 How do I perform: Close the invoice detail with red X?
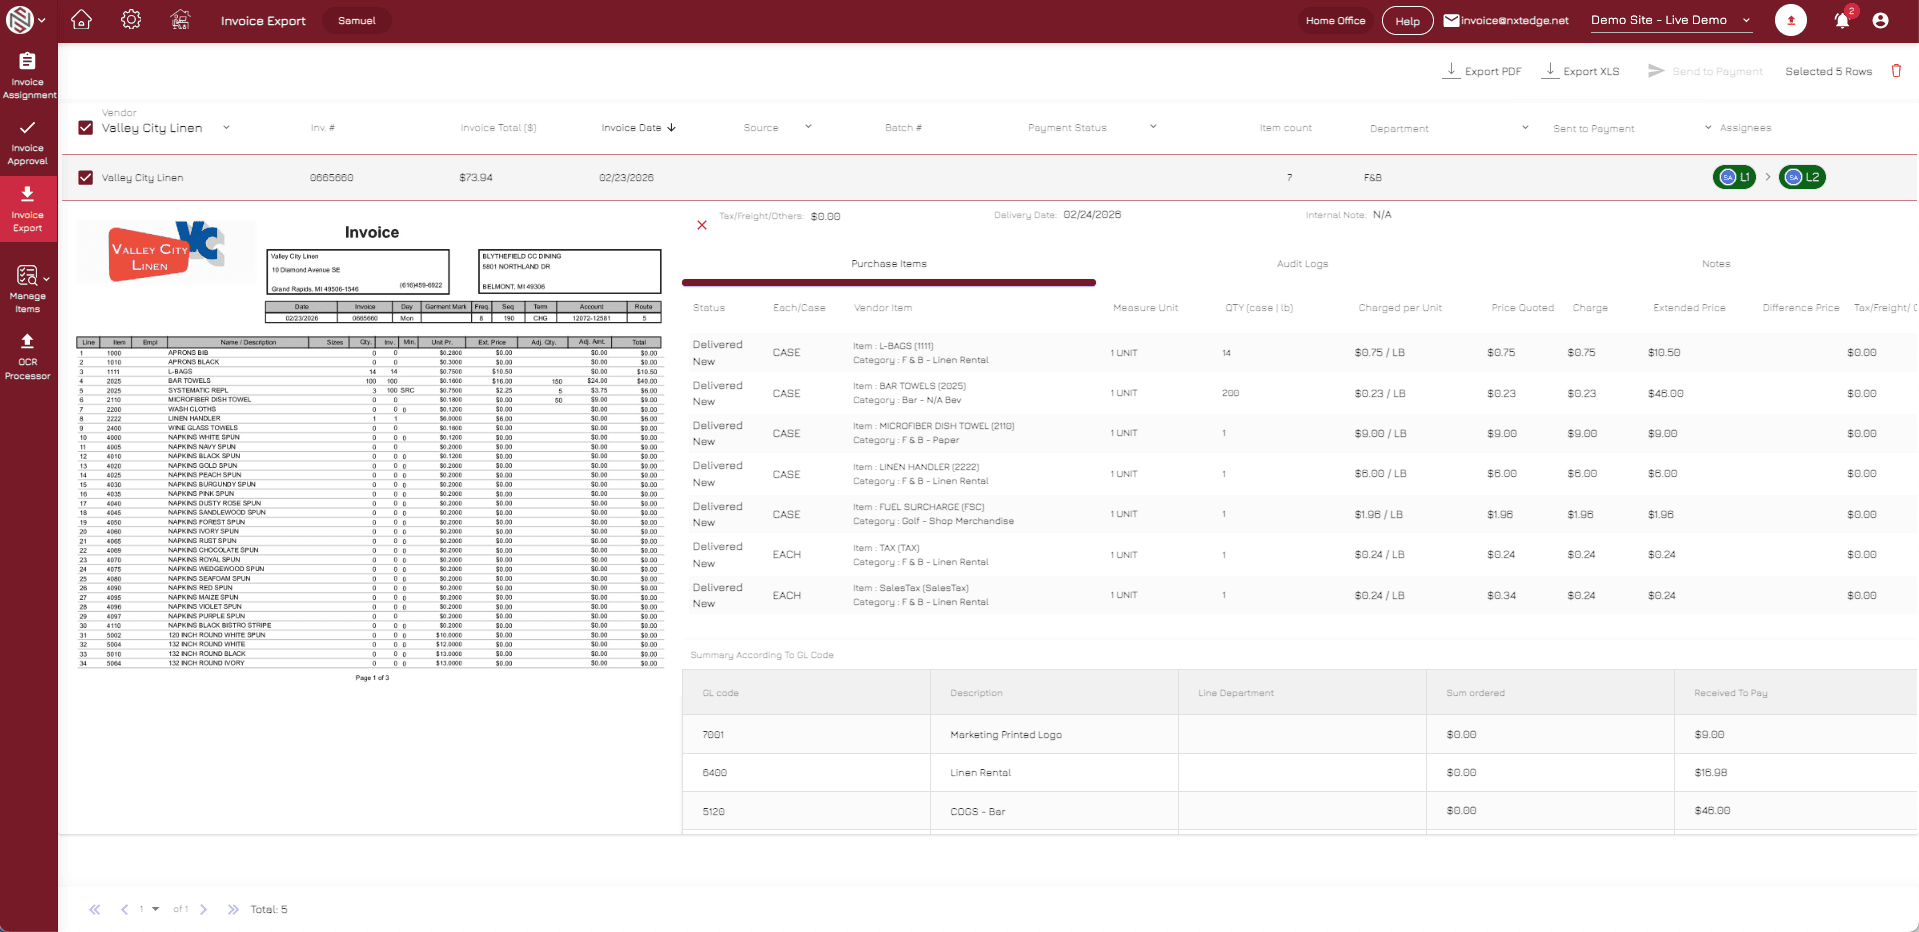702,225
